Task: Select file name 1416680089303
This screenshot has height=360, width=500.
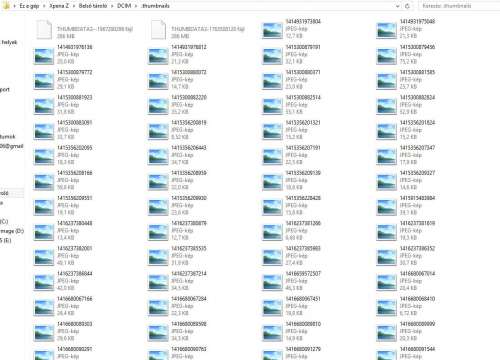Action: pos(75,324)
